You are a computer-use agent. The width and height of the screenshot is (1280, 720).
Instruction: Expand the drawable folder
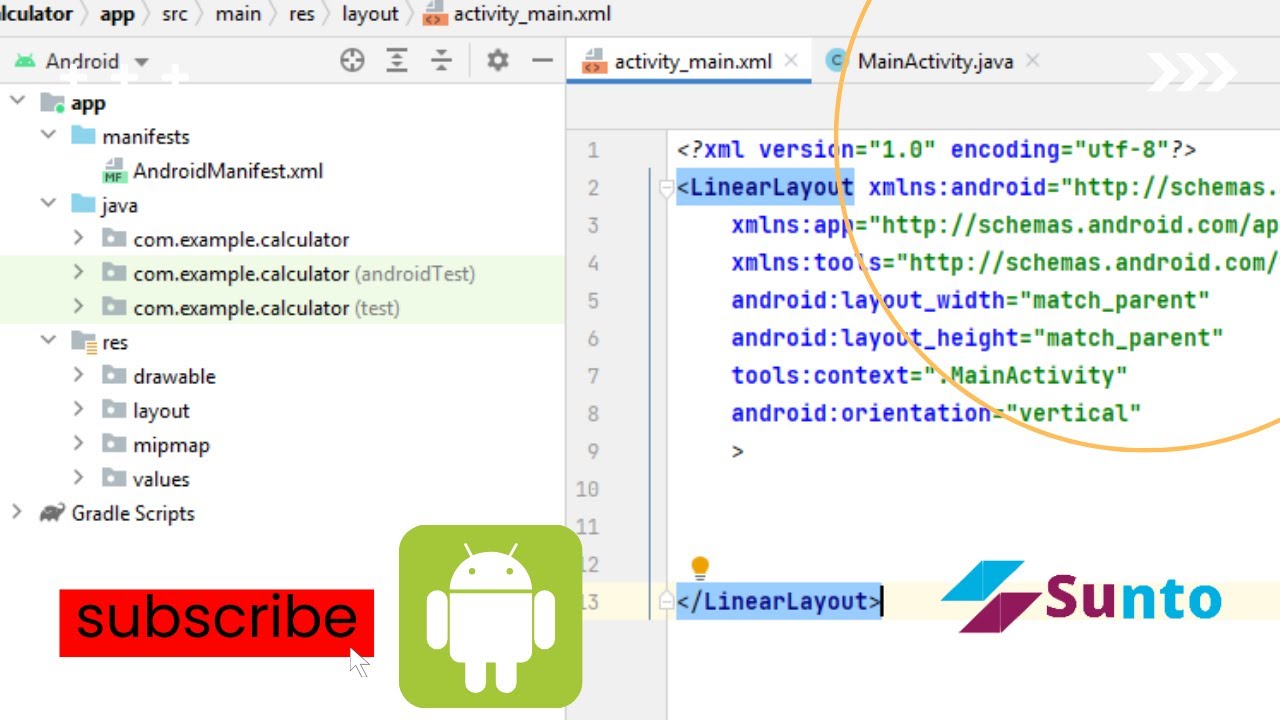(78, 375)
